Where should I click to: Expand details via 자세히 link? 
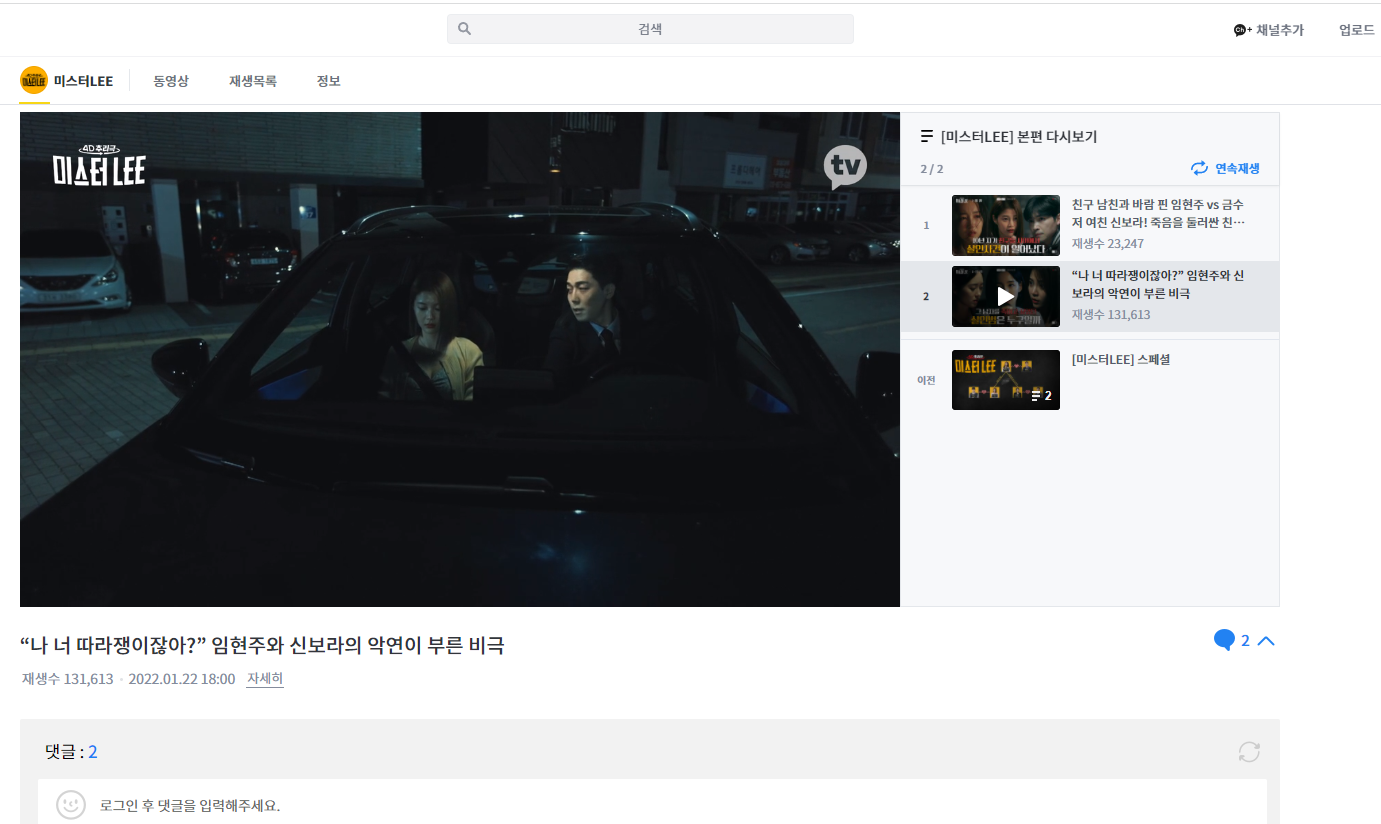pos(265,679)
